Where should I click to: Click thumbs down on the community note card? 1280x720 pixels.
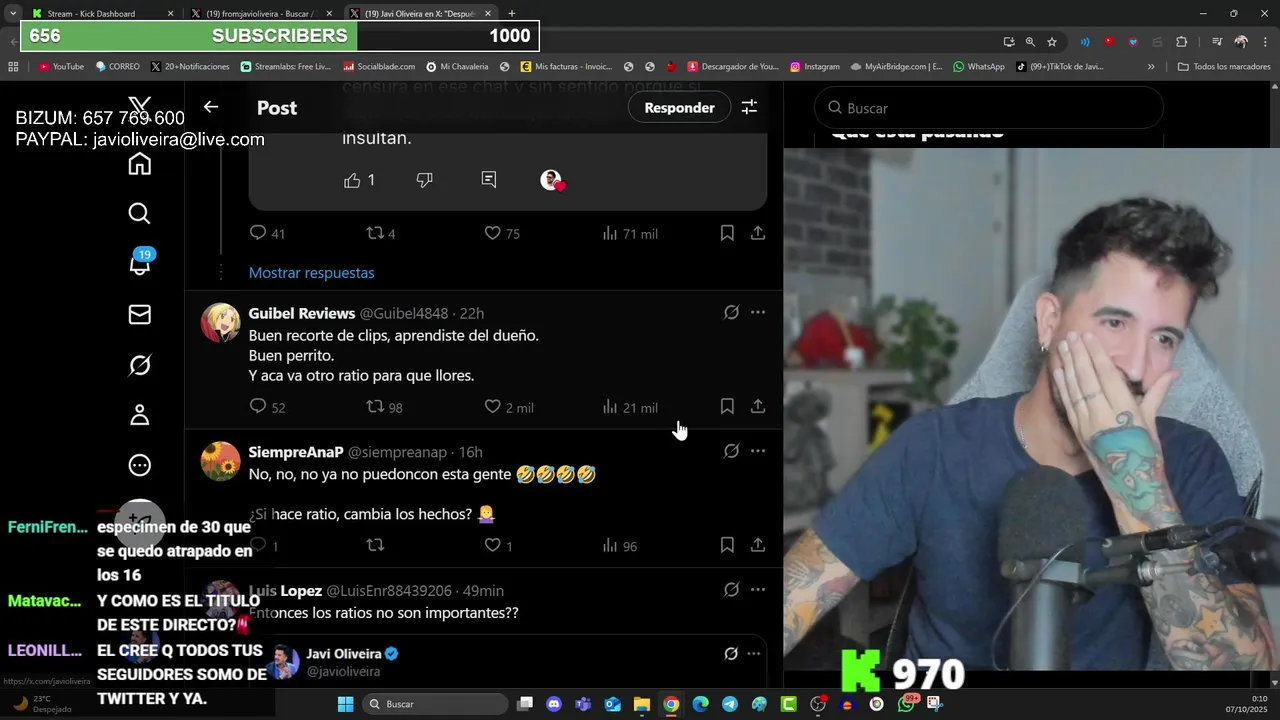[425, 180]
